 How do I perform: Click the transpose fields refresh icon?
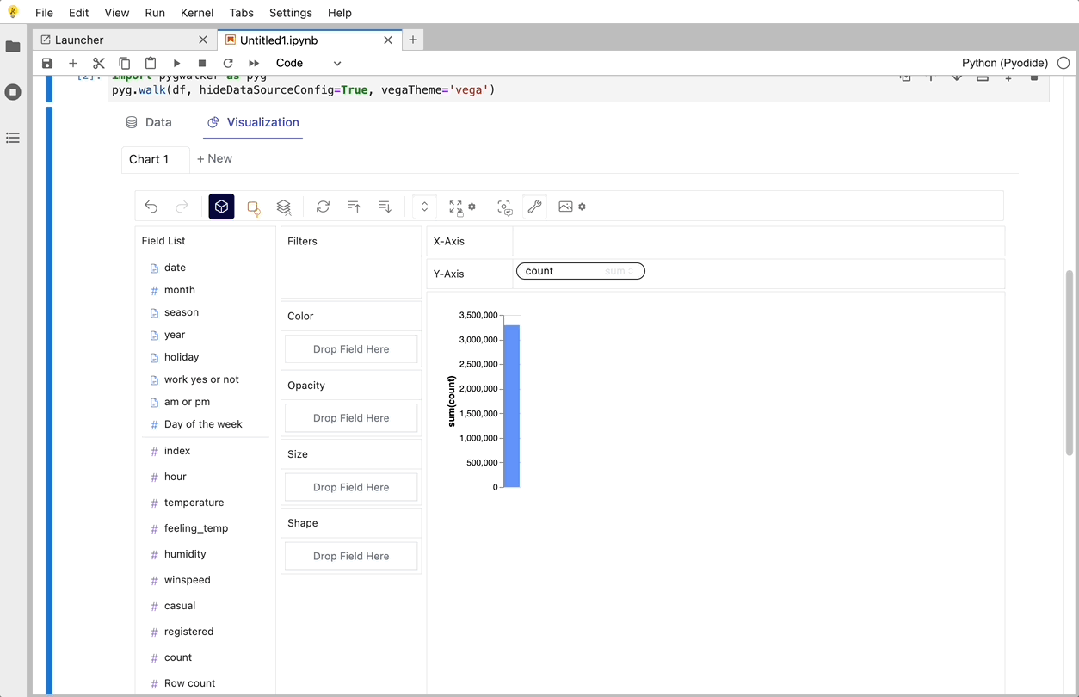tap(323, 206)
